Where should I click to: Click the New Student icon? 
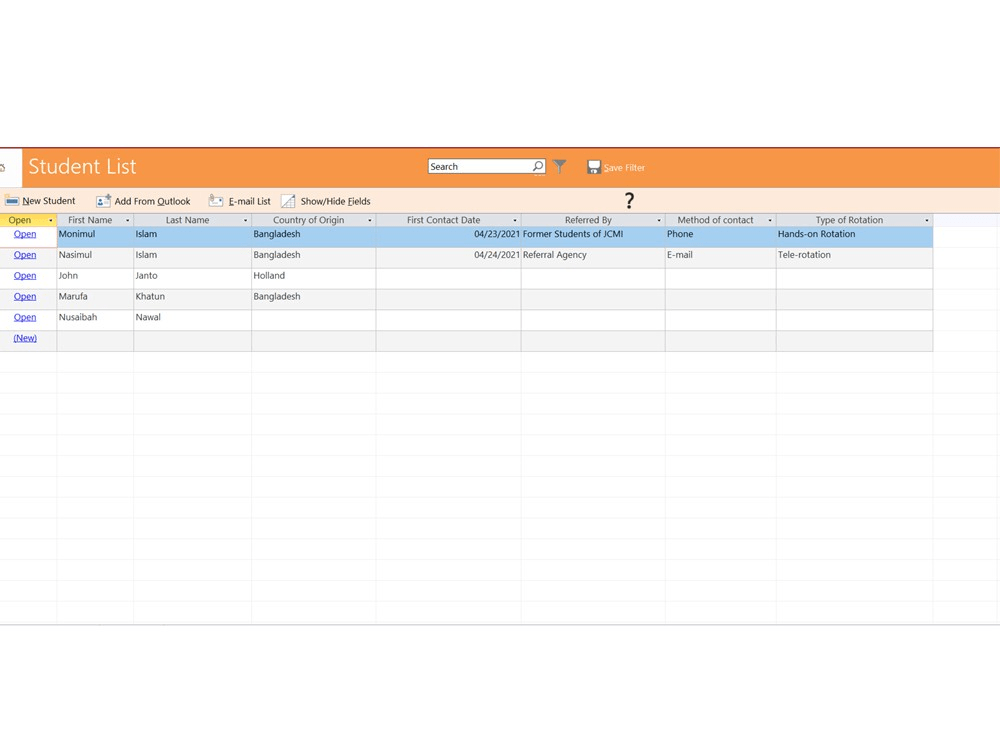pos(11,201)
